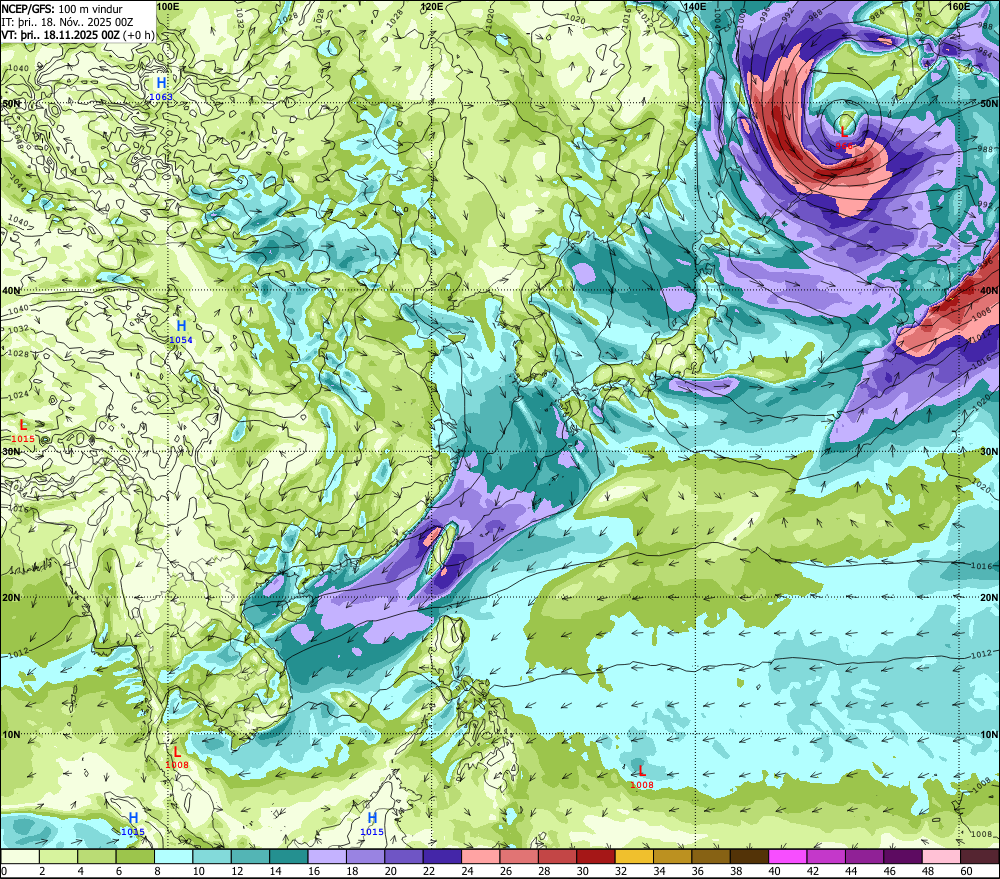Click the legend value 60
1000x879 pixels.
point(966,871)
